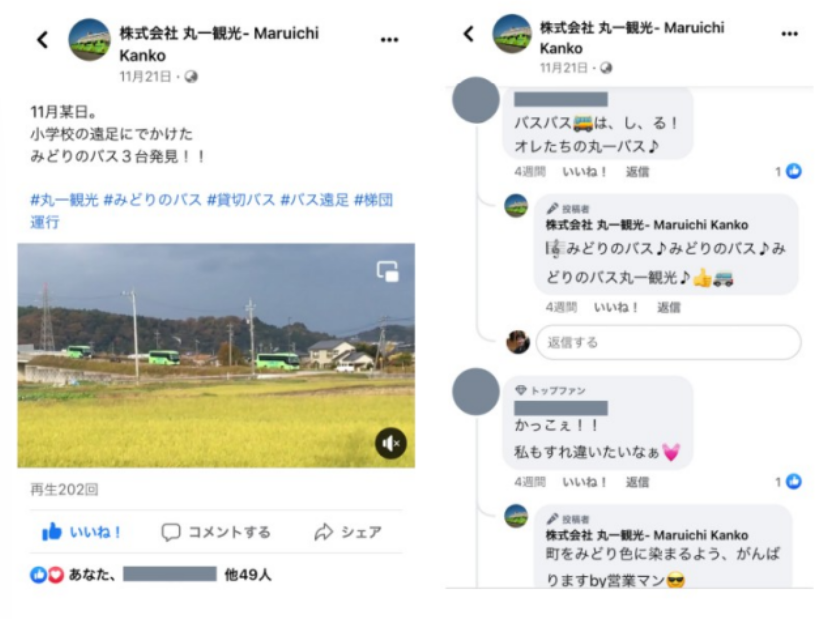
Task: Tap the back arrow in the left post header
Action: (x=43, y=39)
